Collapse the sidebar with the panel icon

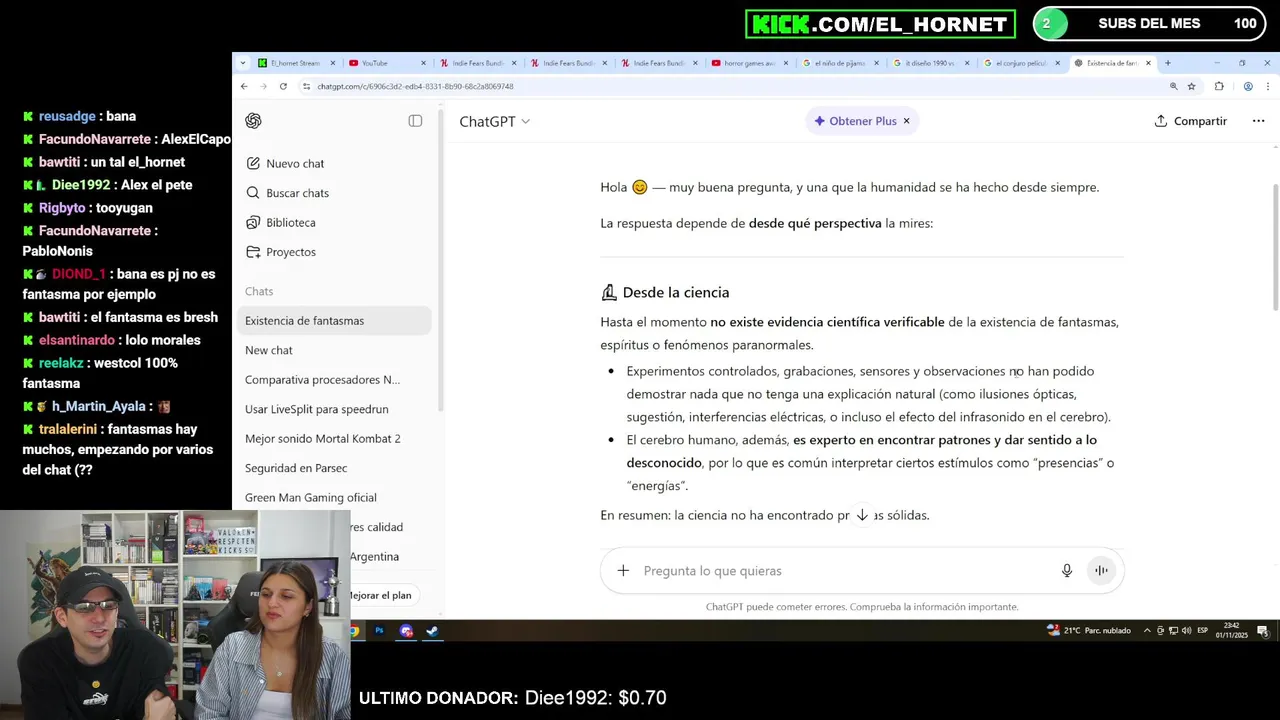[x=415, y=121]
